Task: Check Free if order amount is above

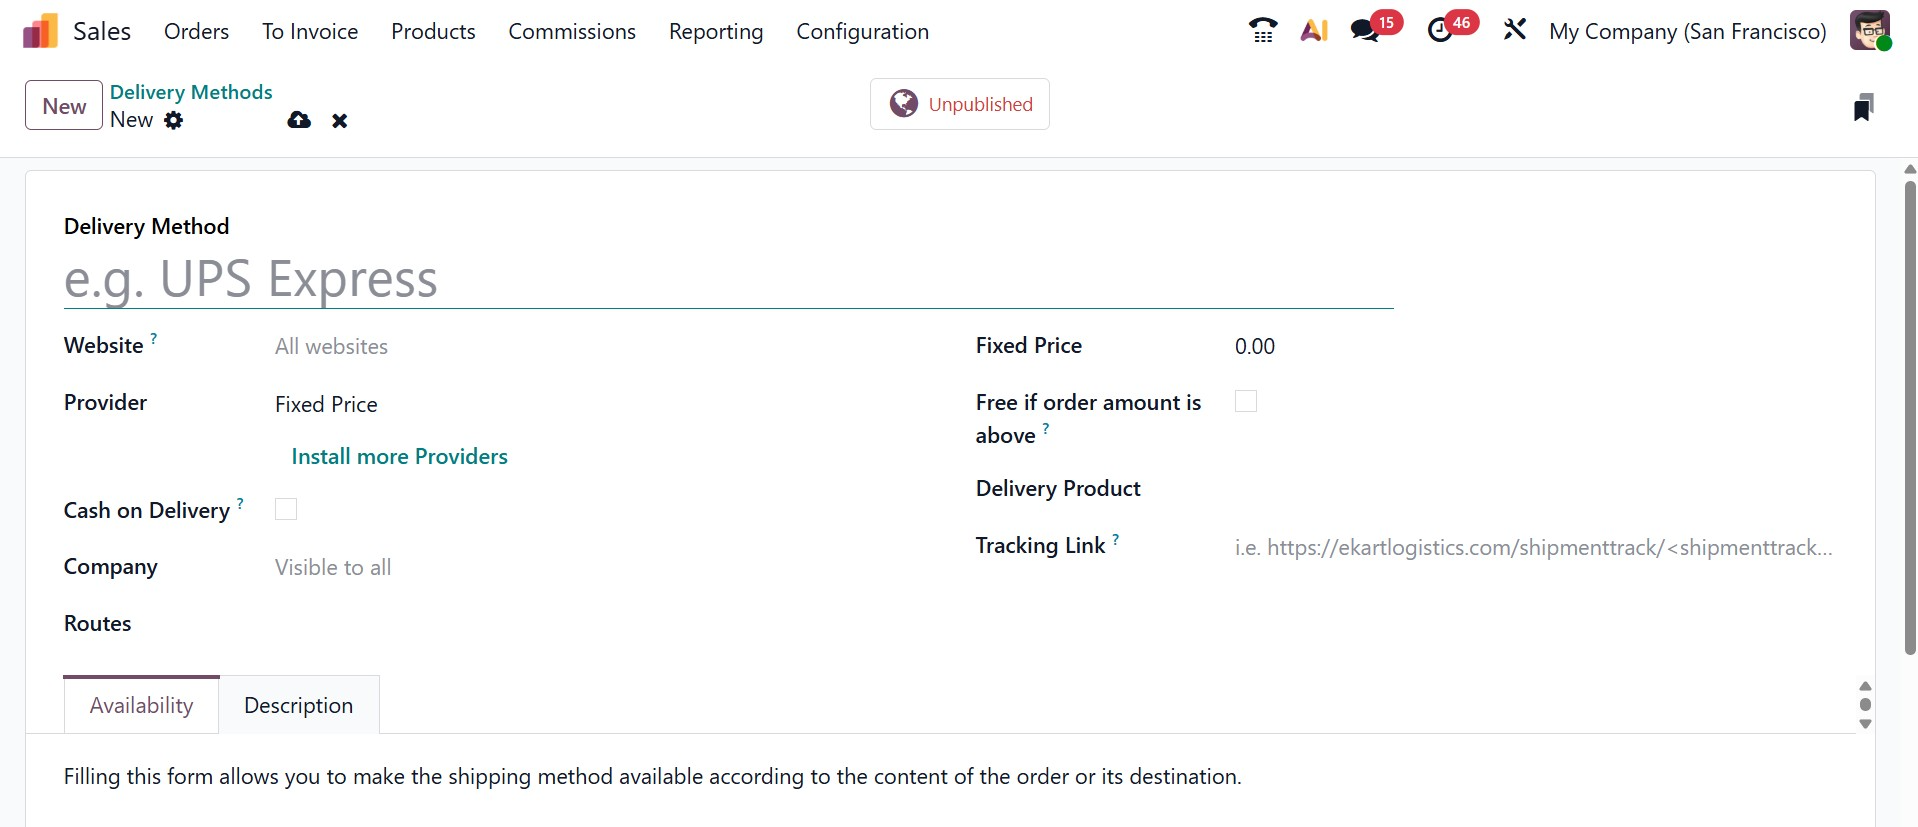Action: [1246, 402]
